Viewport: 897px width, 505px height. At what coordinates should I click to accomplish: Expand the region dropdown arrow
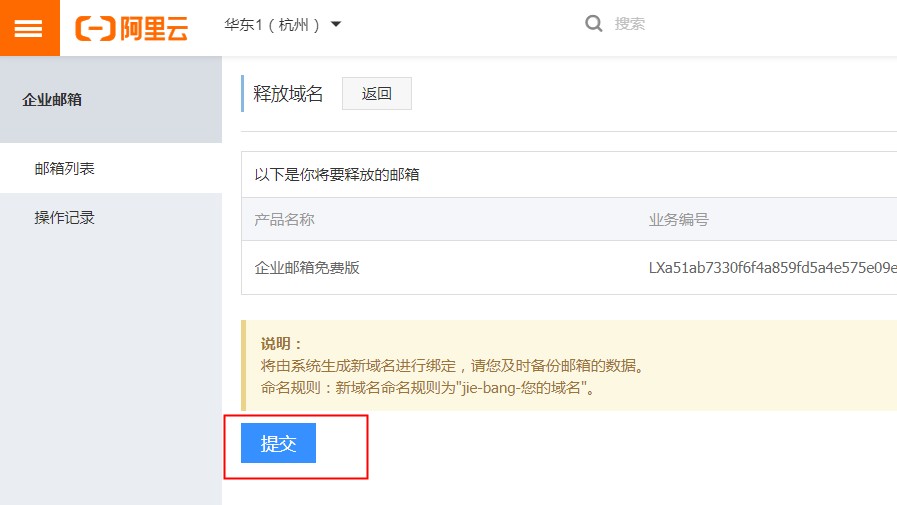(336, 25)
